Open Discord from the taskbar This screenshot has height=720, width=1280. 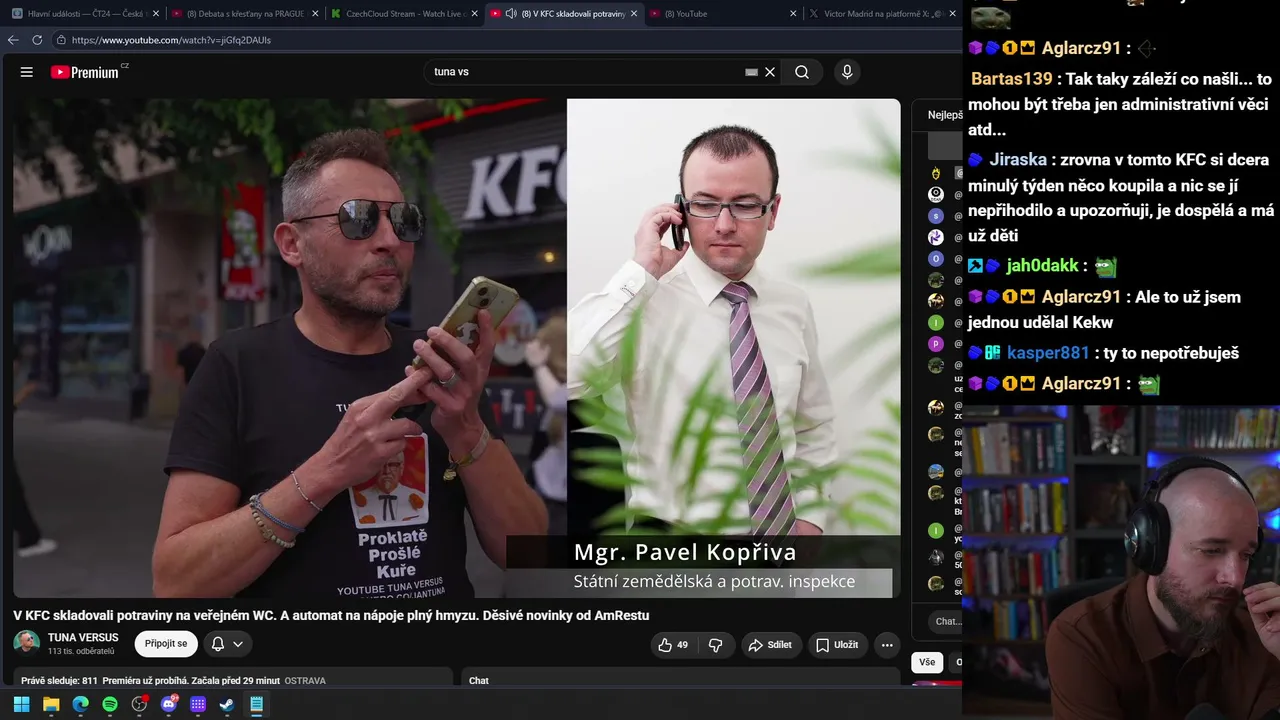tap(169, 704)
